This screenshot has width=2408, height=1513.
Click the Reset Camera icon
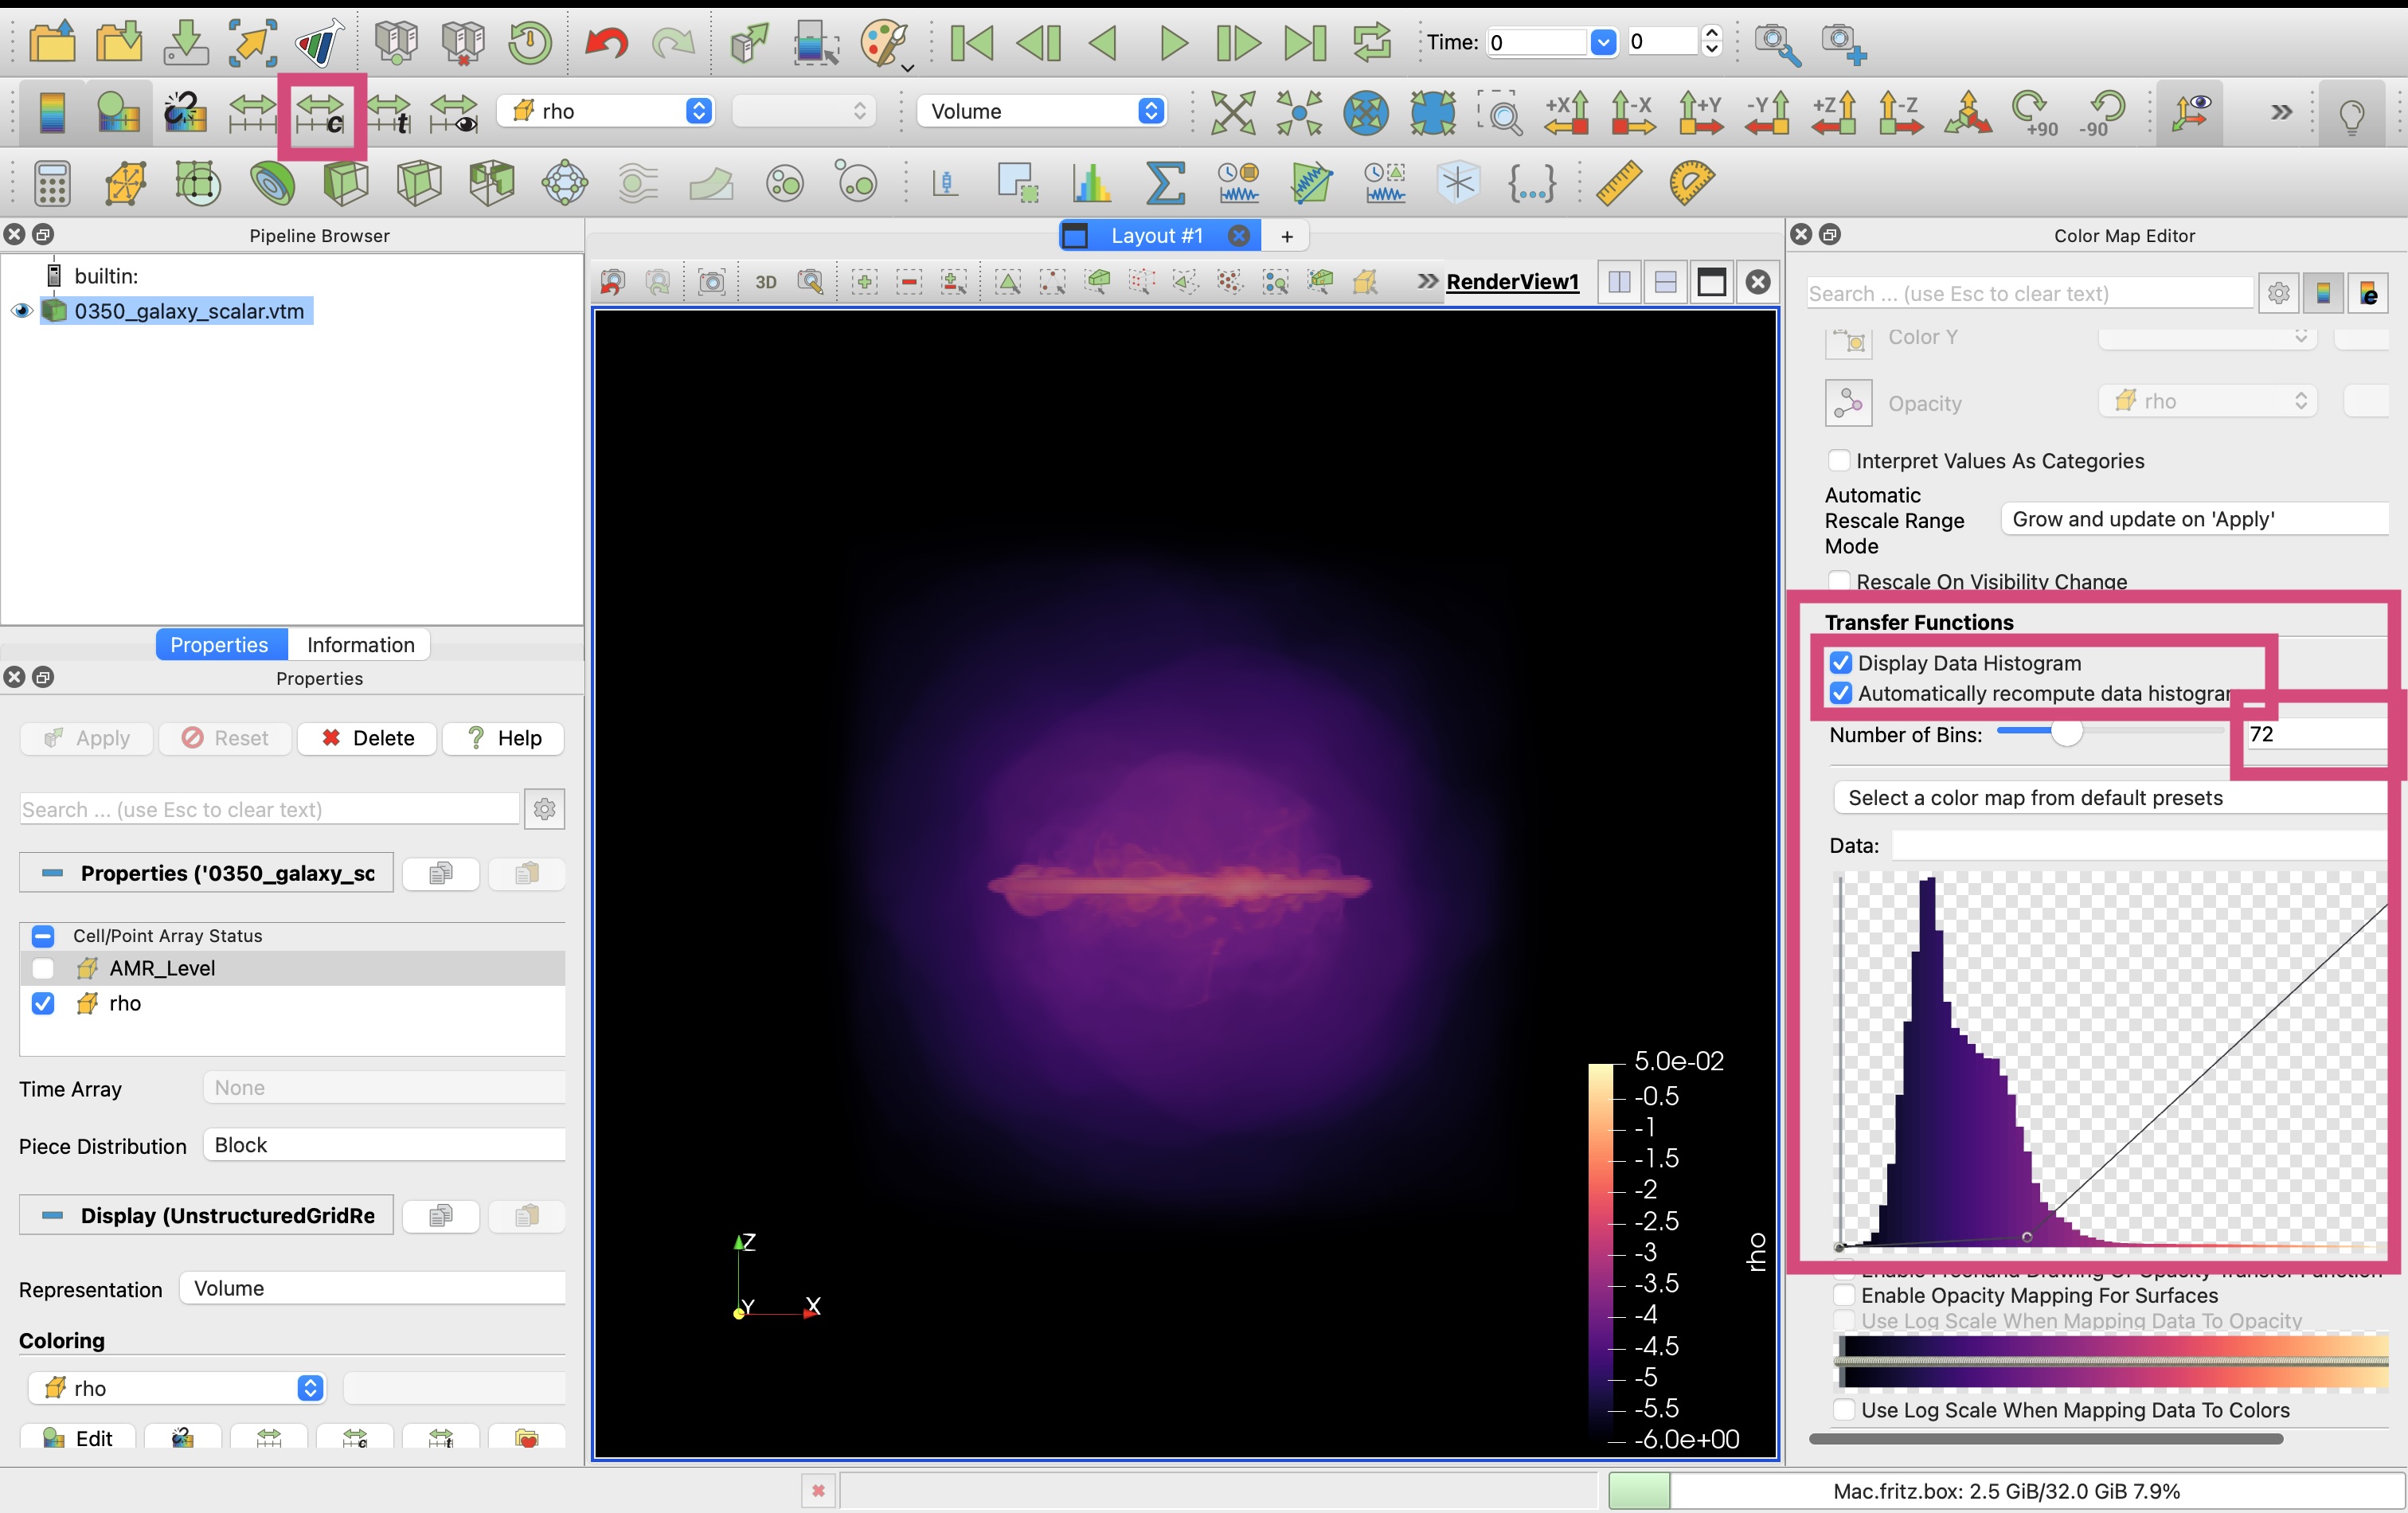(1233, 112)
